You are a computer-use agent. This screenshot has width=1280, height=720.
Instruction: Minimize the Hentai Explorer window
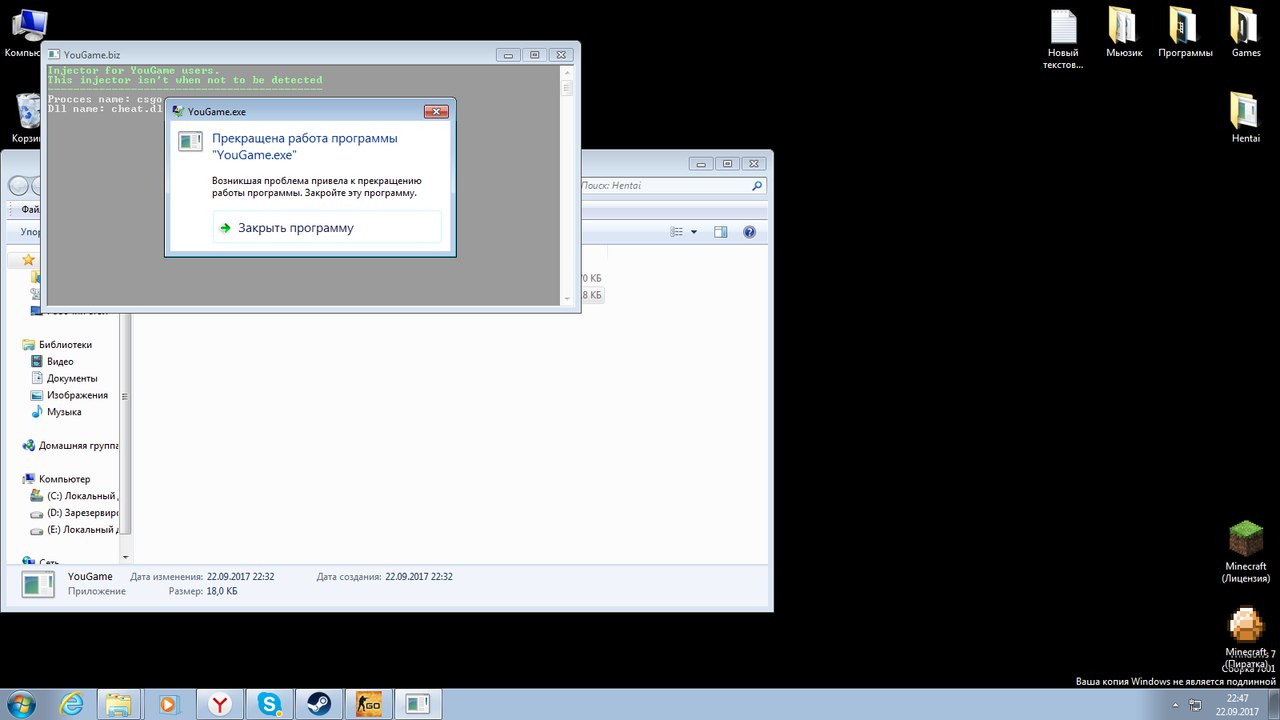[701, 163]
